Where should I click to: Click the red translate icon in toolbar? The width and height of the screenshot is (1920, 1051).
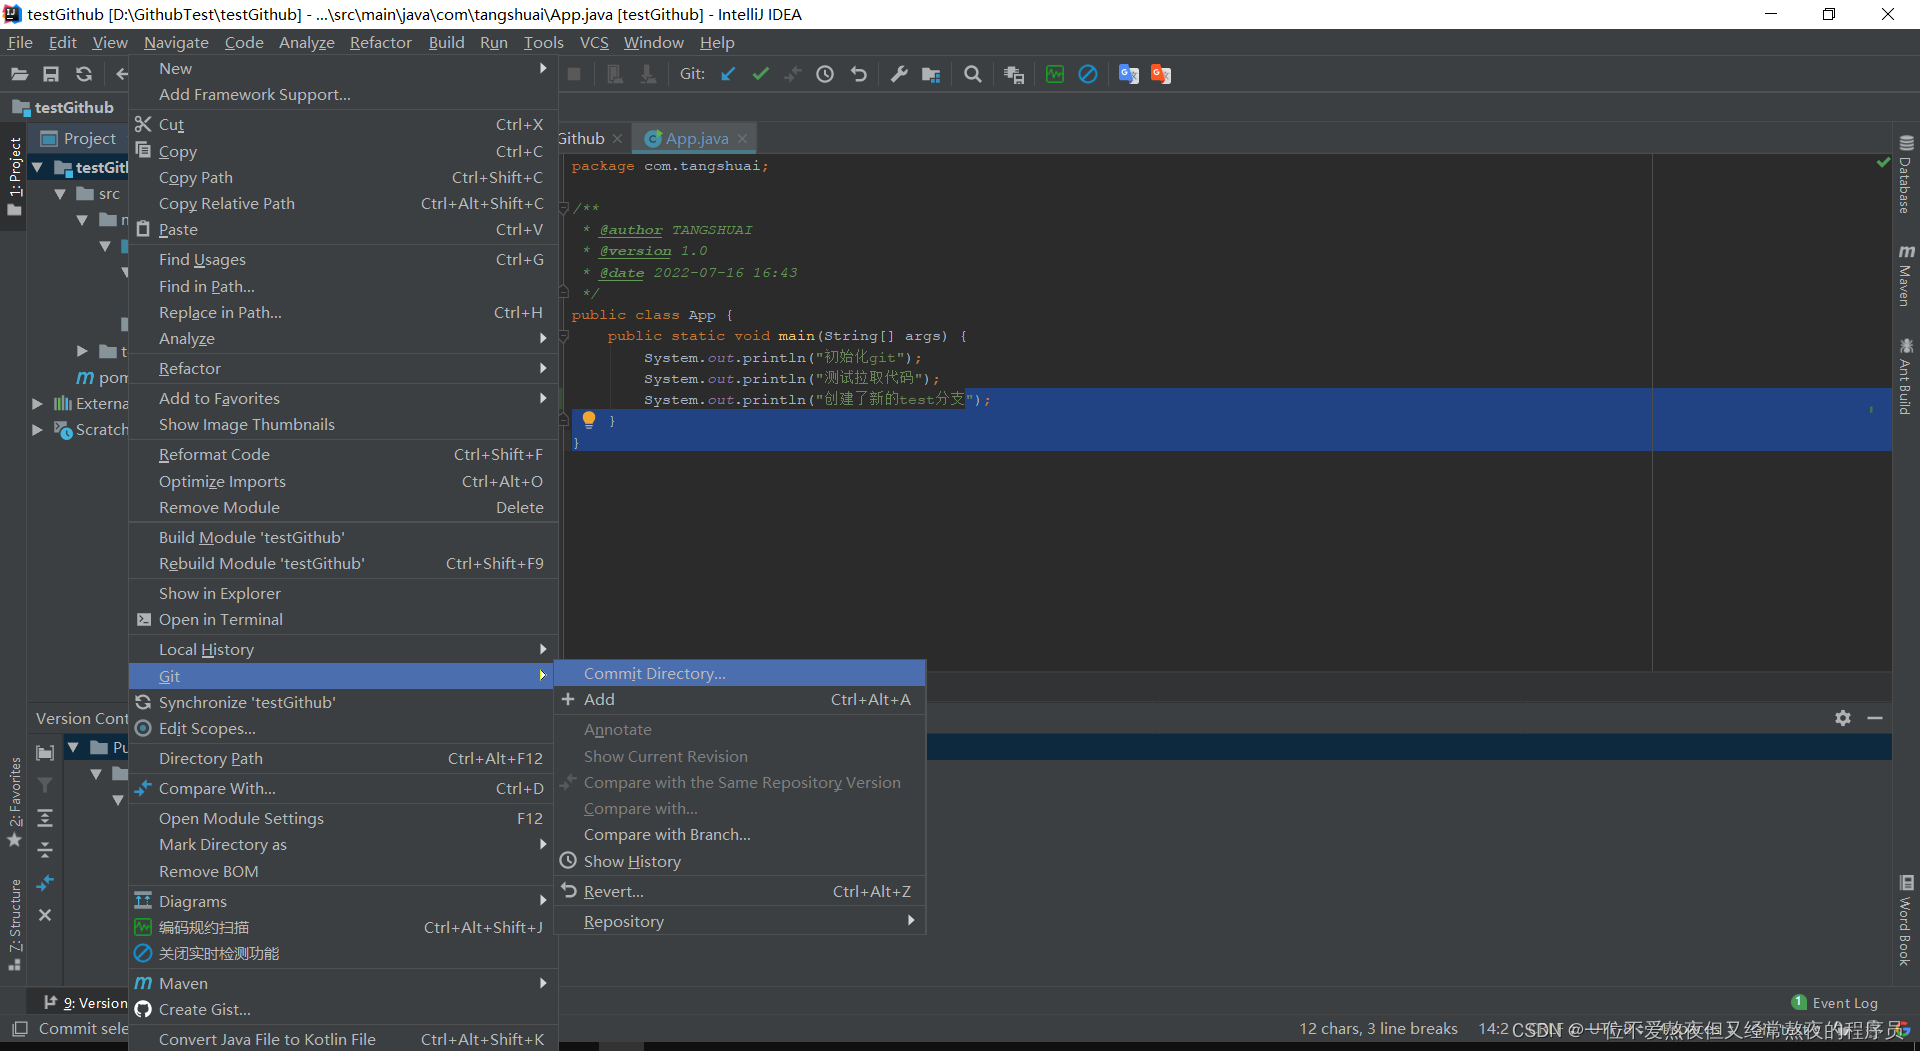1161,74
